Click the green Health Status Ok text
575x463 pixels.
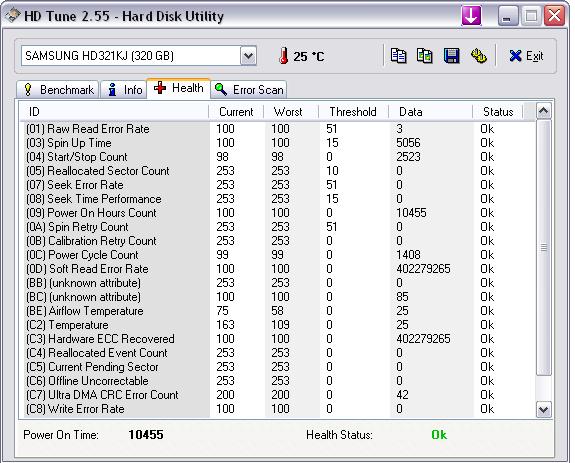tap(439, 435)
